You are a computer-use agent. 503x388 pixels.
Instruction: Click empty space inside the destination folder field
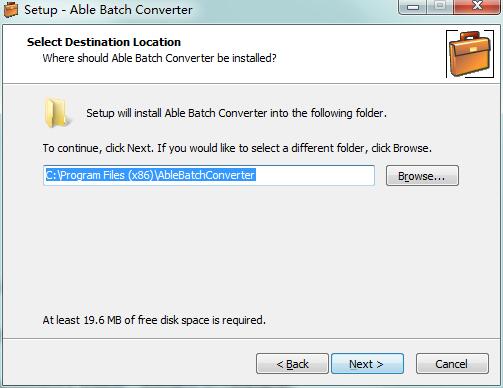pos(315,175)
